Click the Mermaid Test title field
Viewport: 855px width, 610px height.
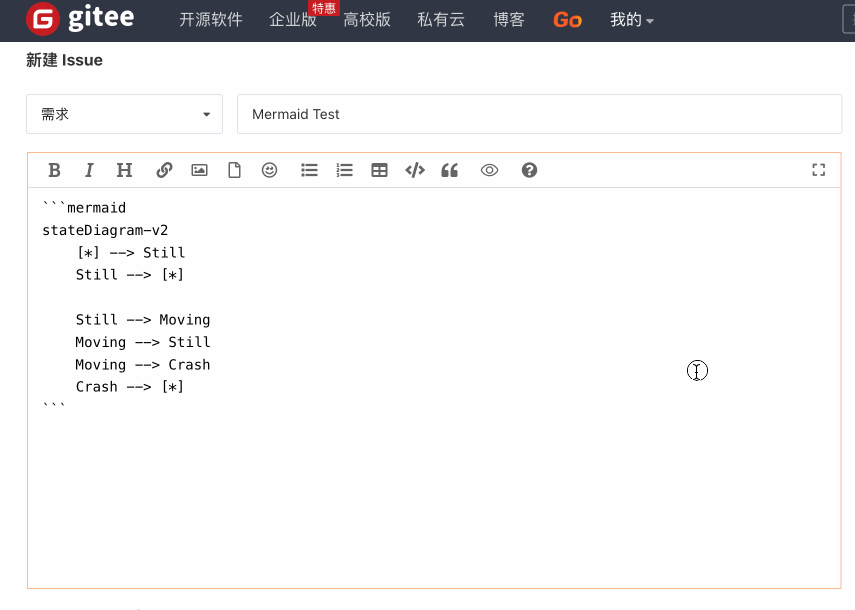click(539, 114)
